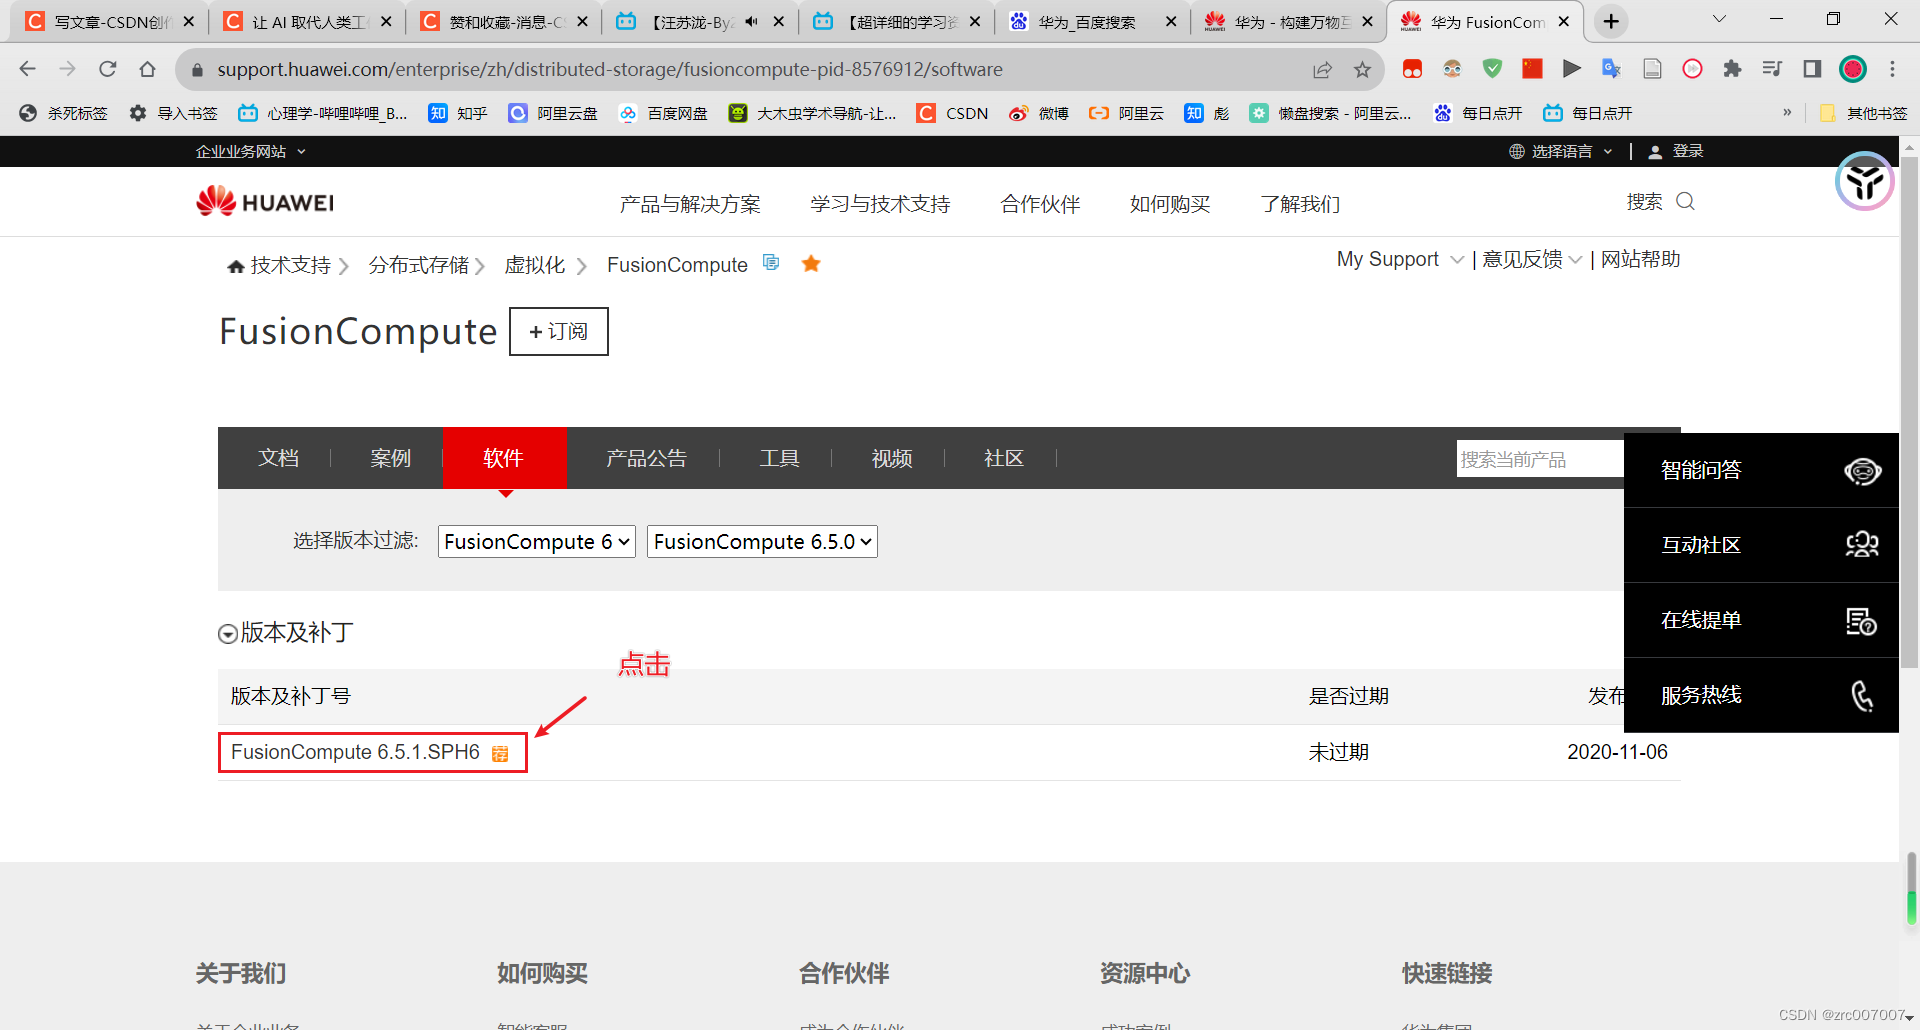The height and width of the screenshot is (1030, 1920).
Task: Open the browser extensions puzzle icon
Action: 1732,69
